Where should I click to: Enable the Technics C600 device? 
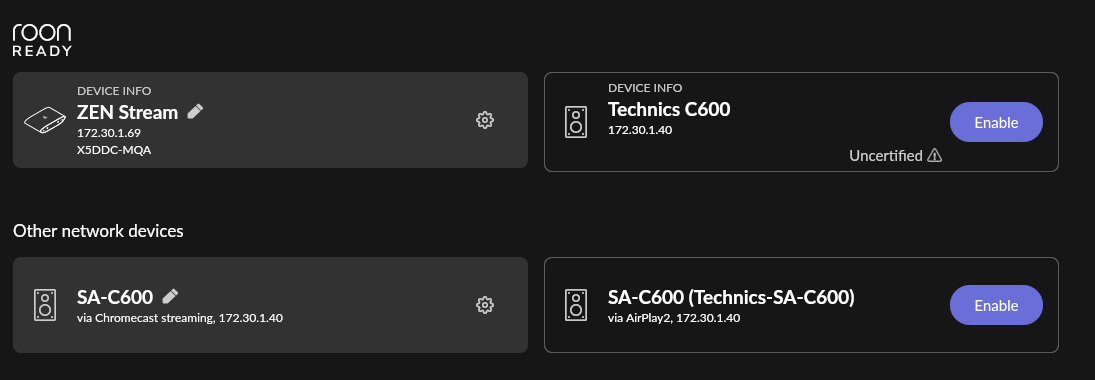coord(997,122)
